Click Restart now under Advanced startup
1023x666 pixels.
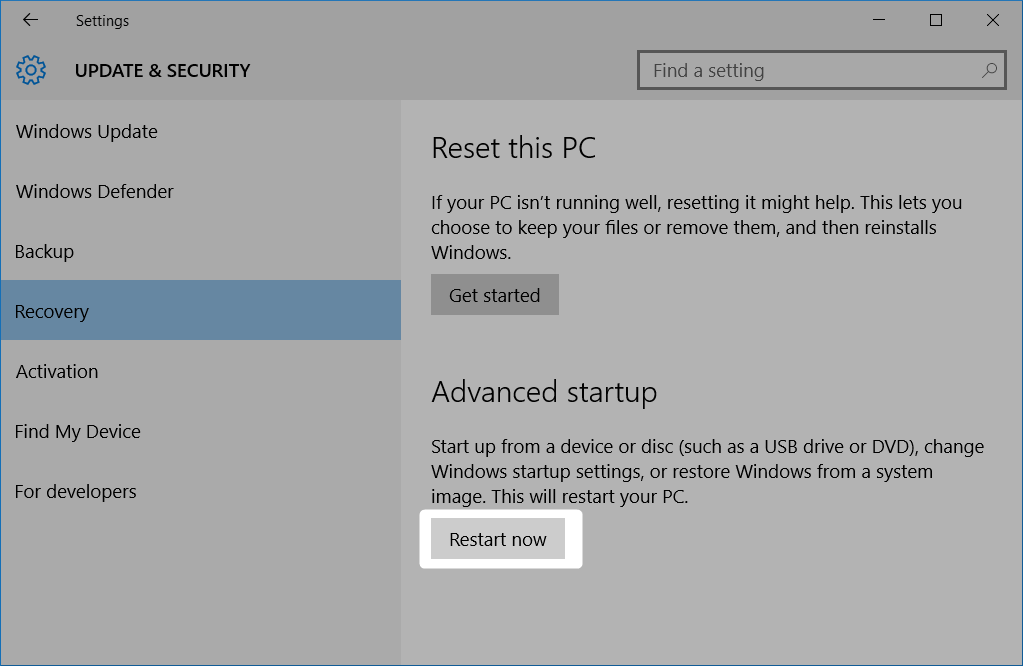click(498, 539)
